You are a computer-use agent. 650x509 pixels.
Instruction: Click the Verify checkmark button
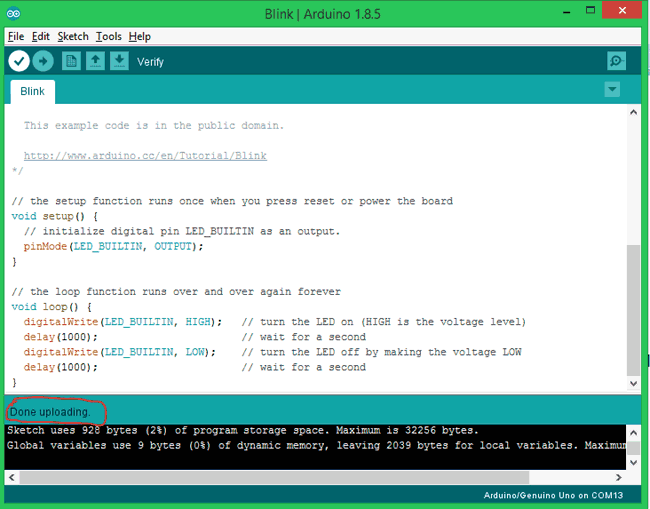coord(19,61)
